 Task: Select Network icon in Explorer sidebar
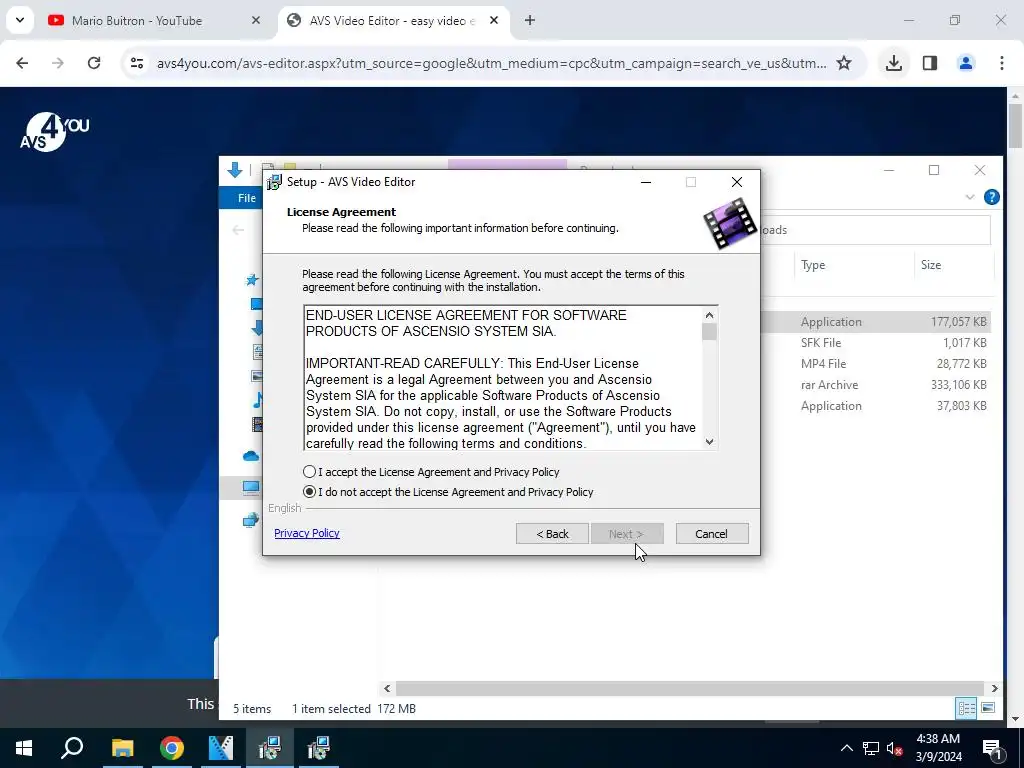251,520
